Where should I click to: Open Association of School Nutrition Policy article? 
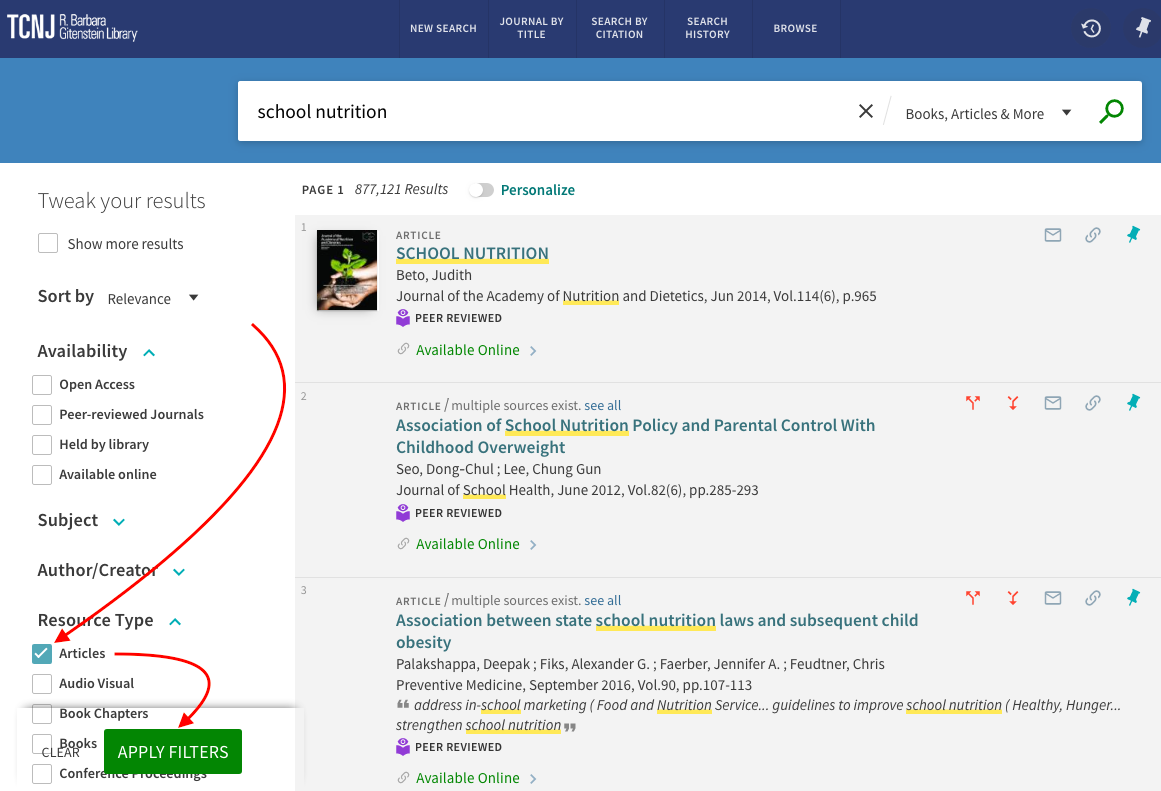pos(635,436)
